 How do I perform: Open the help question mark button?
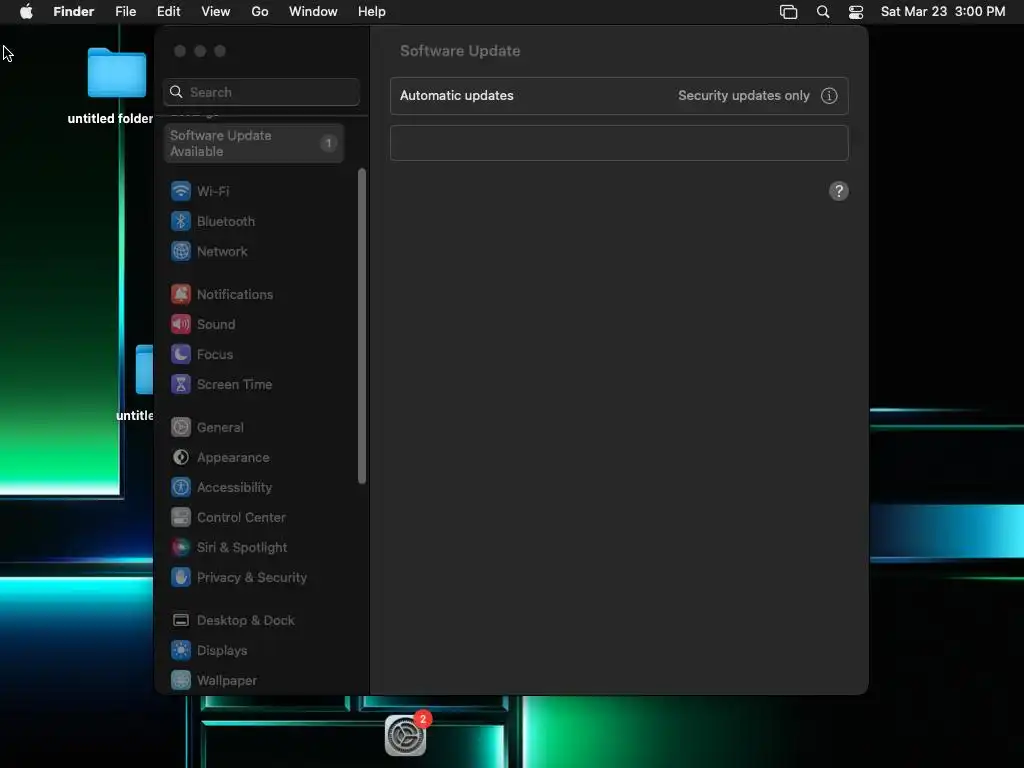pos(839,191)
